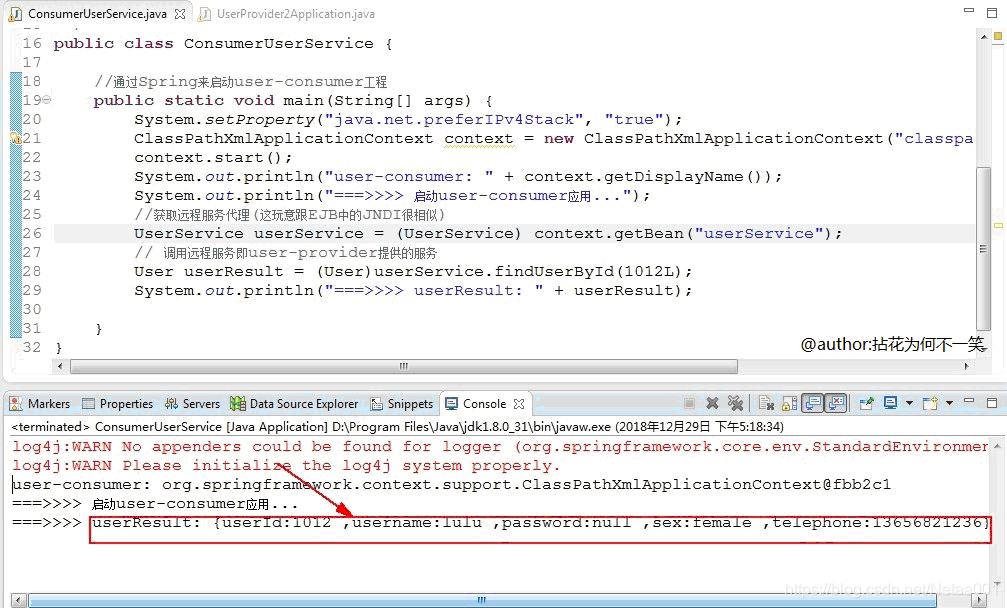Image resolution: width=1007 pixels, height=608 pixels.
Task: Click the Java file icon on UserProvider2Application.java tab
Action: (x=204, y=13)
